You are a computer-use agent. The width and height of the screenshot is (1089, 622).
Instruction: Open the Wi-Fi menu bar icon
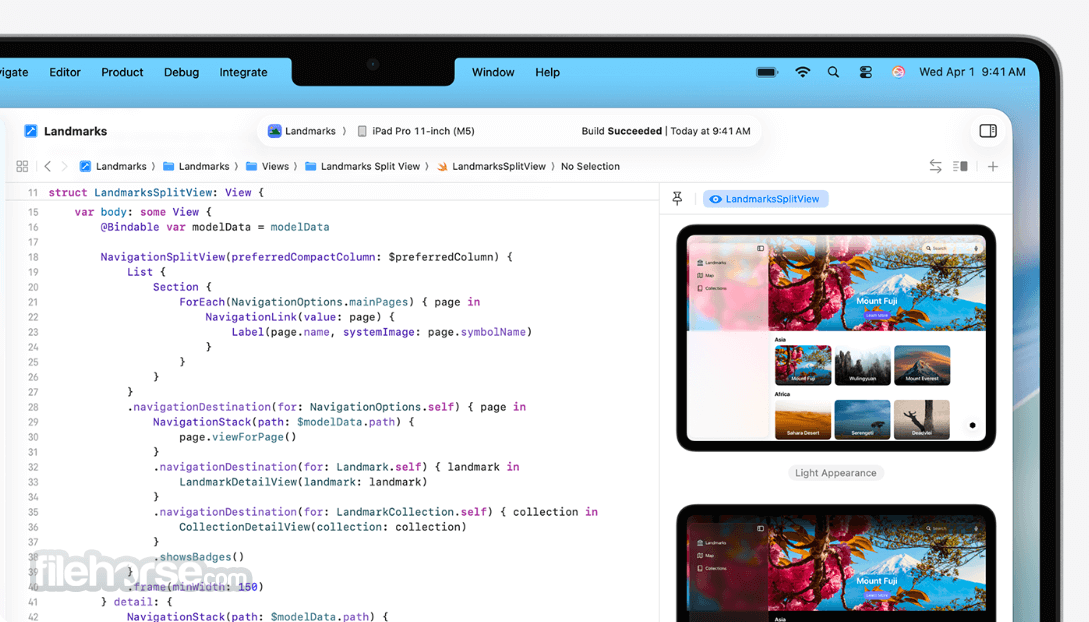pyautogui.click(x=803, y=72)
